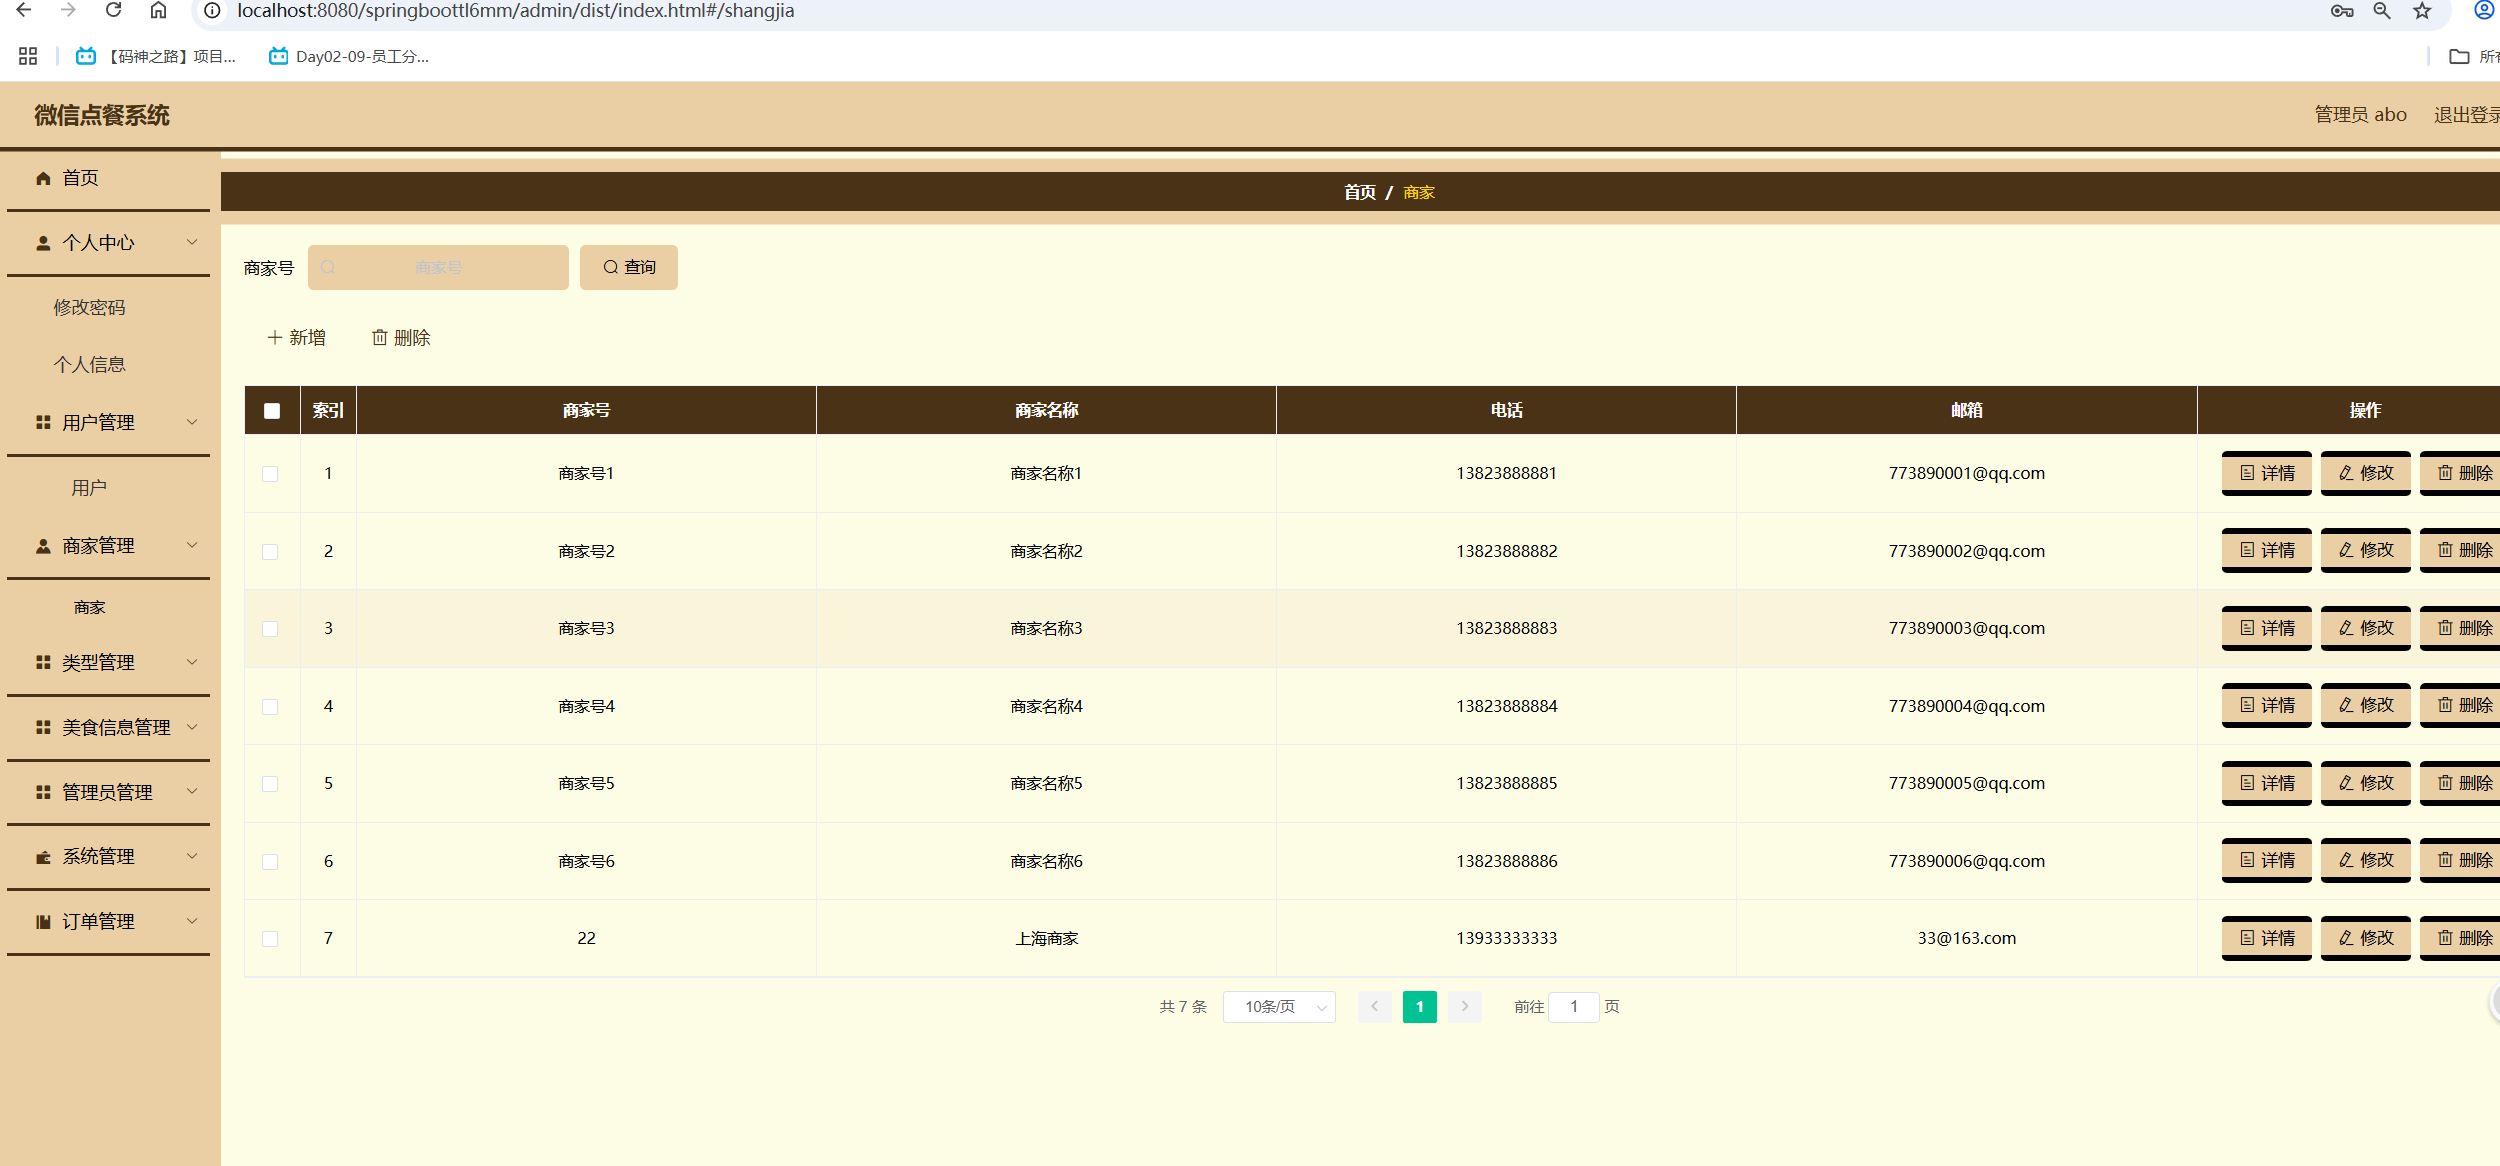Click the 首页 breadcrumb link
The image size is (2500, 1166).
coord(1359,192)
